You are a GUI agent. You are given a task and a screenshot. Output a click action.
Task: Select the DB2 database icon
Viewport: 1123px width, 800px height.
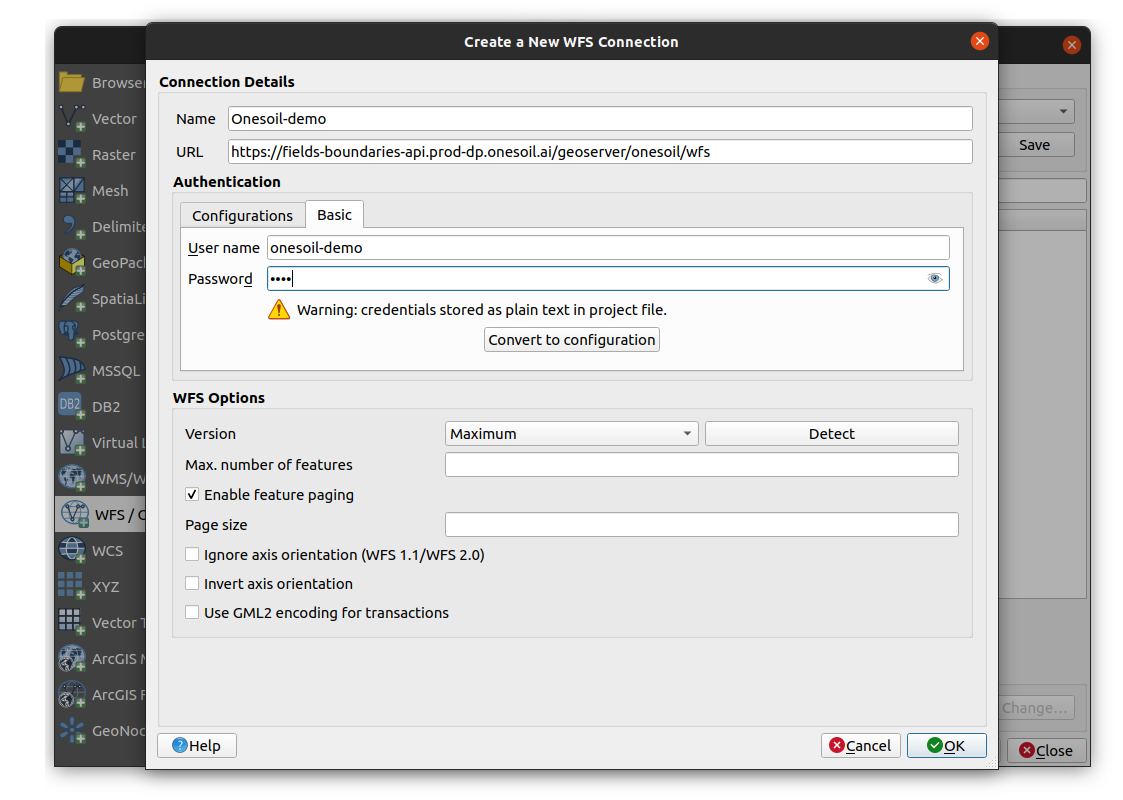click(72, 407)
